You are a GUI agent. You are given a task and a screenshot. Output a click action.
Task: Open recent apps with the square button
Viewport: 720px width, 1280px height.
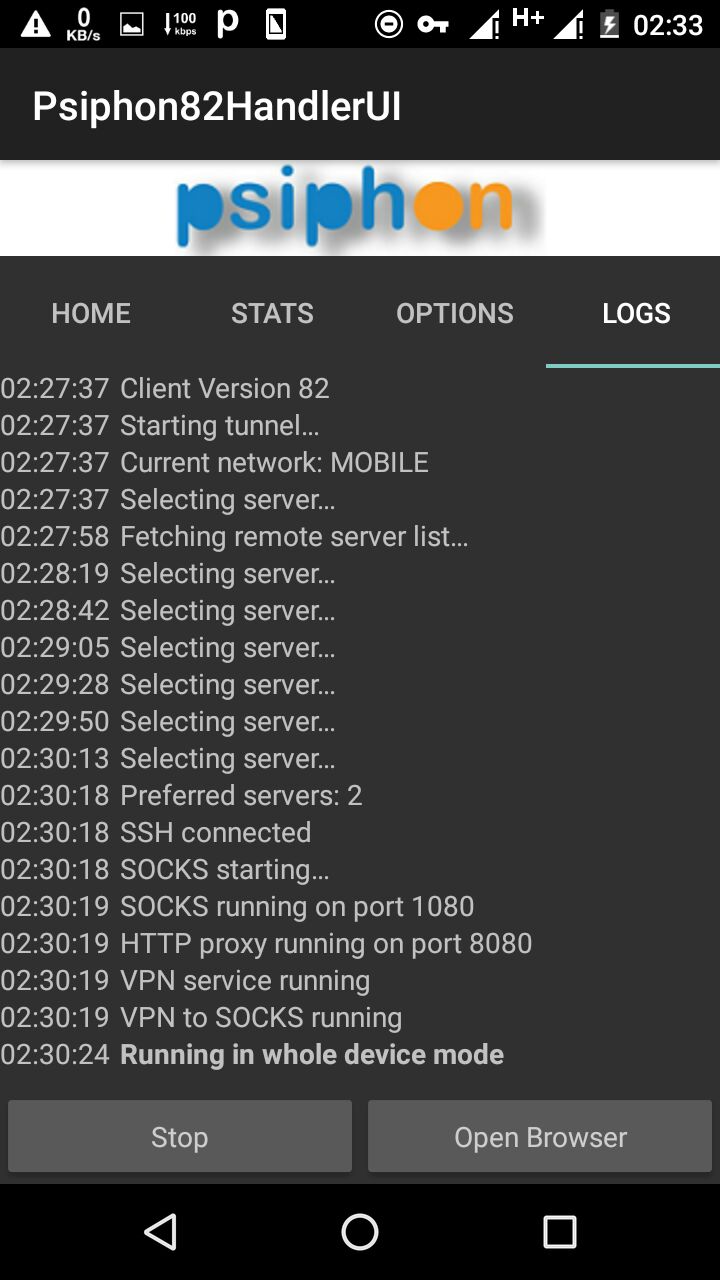coord(560,1232)
